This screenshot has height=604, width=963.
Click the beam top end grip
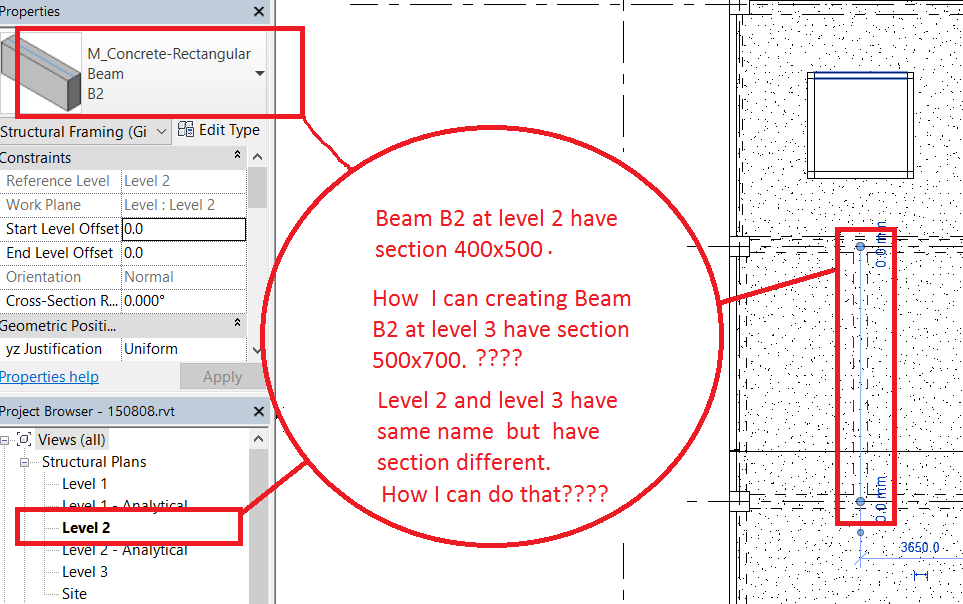(860, 246)
